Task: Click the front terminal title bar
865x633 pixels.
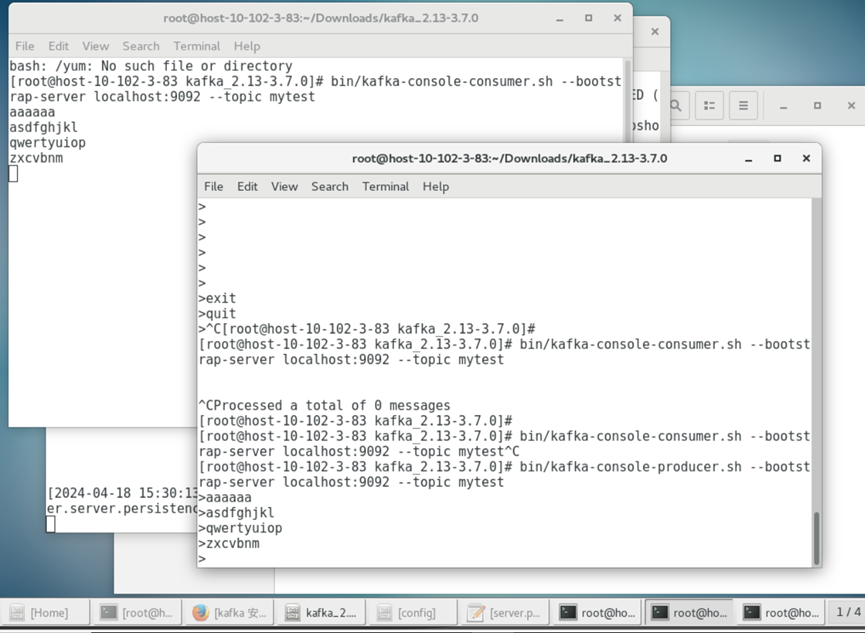Action: (509, 158)
